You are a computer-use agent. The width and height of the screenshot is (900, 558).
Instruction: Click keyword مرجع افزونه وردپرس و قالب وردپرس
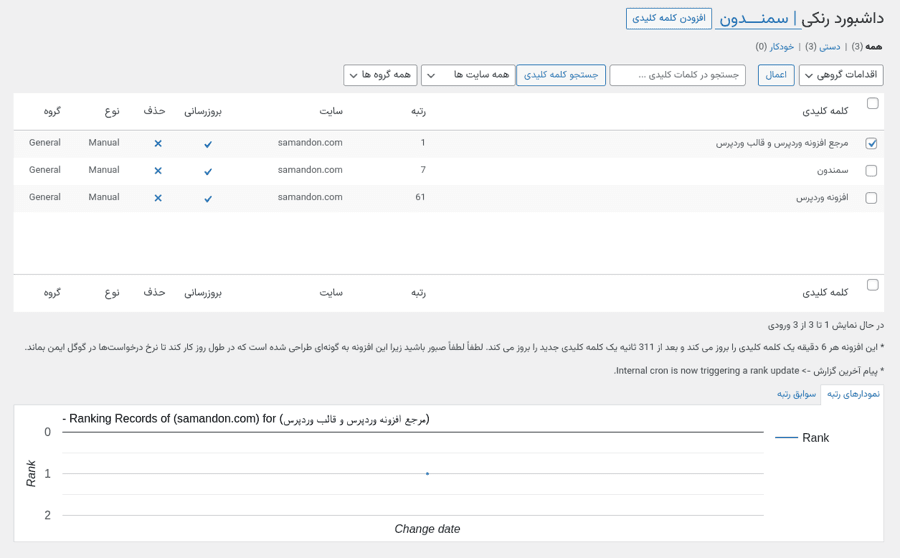782,143
